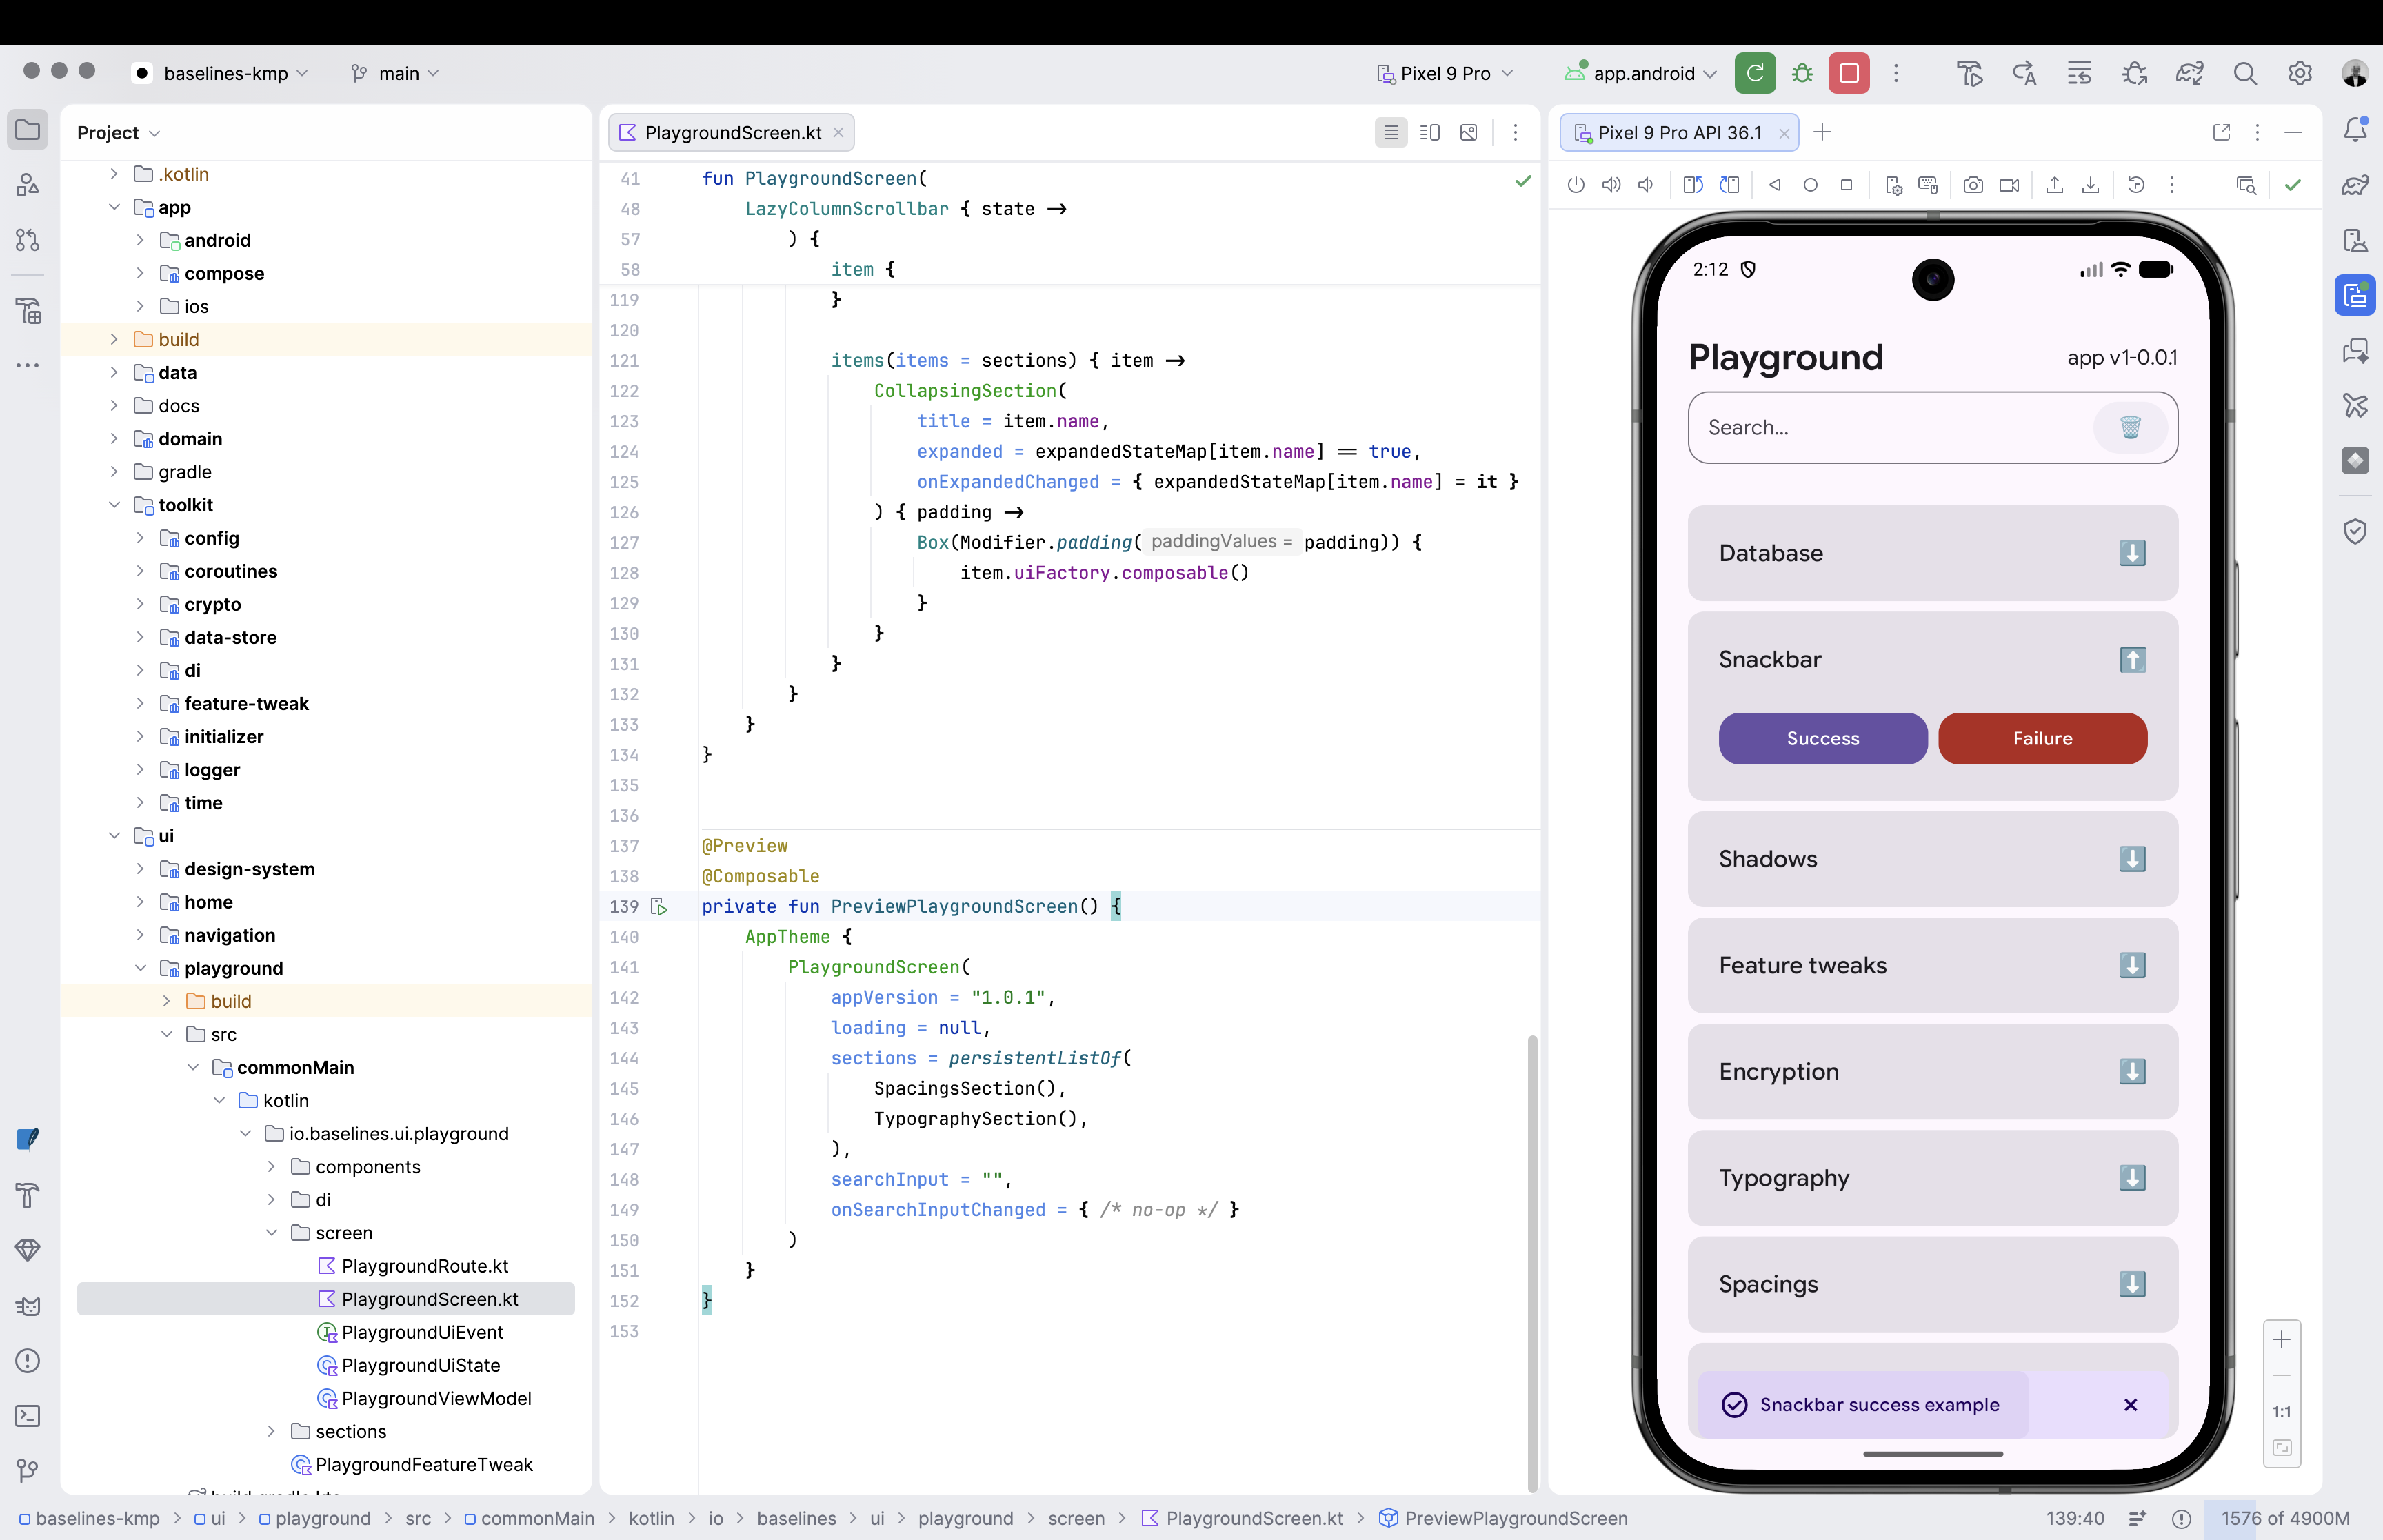Tap the Android Back navigation triangle
Viewport: 2383px width, 1540px height.
(x=1776, y=185)
